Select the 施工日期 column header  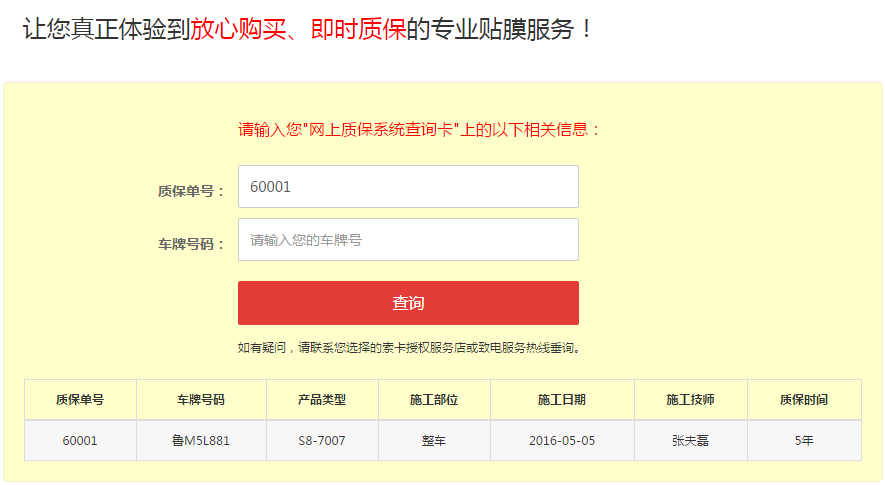(x=562, y=400)
